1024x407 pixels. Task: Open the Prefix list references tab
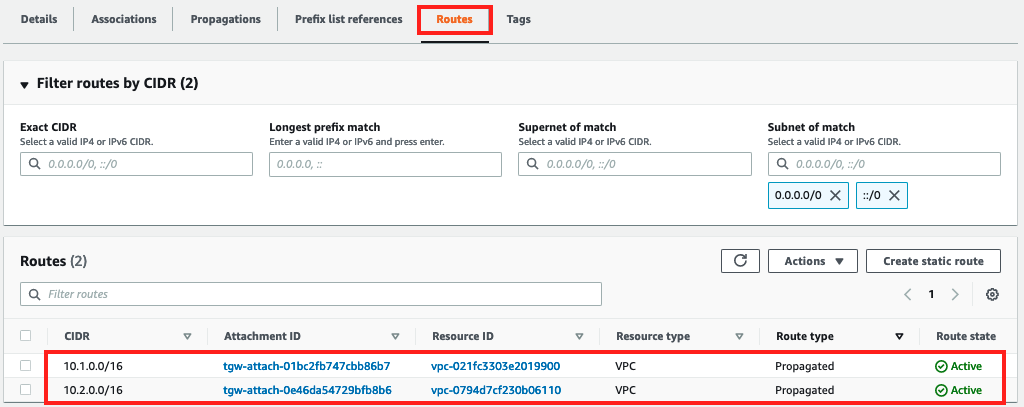tap(348, 19)
